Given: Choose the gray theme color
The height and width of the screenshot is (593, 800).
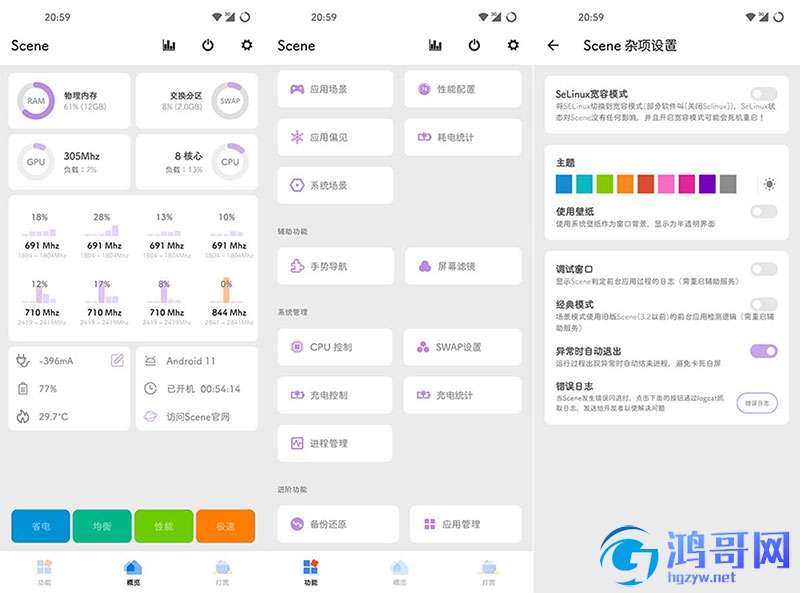Looking at the screenshot, I should (728, 184).
